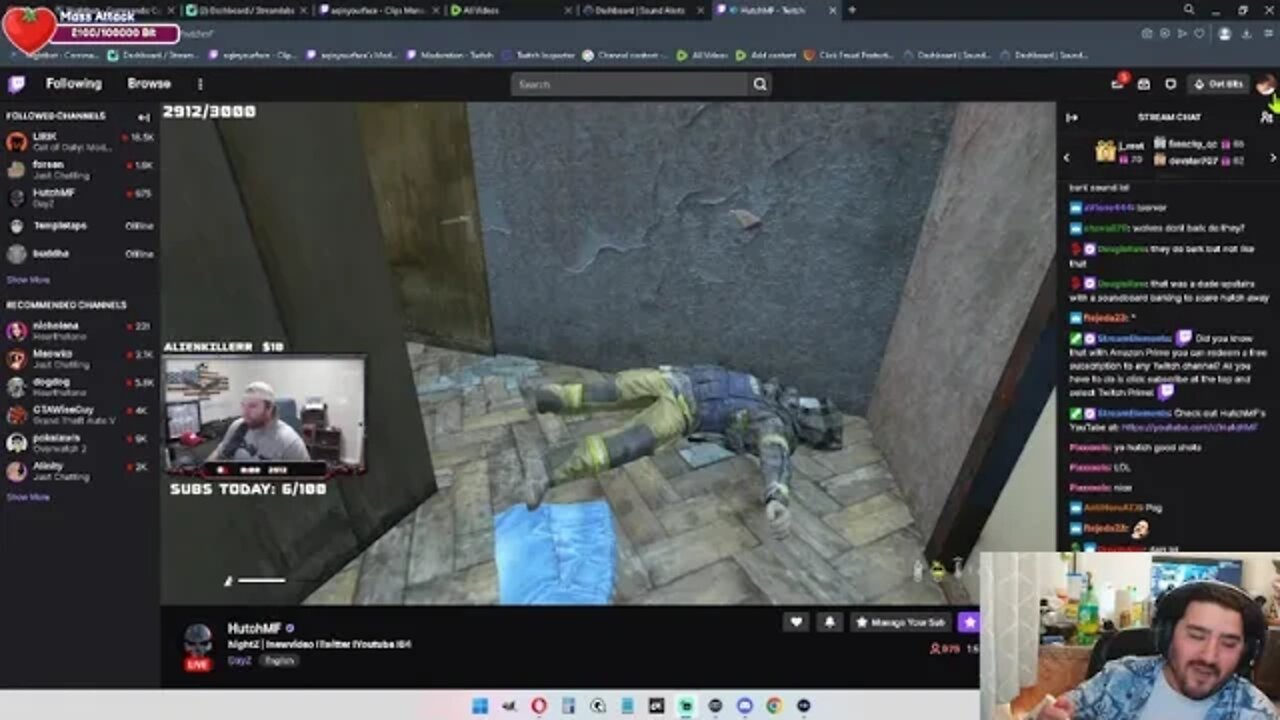Open the Following page

point(73,84)
